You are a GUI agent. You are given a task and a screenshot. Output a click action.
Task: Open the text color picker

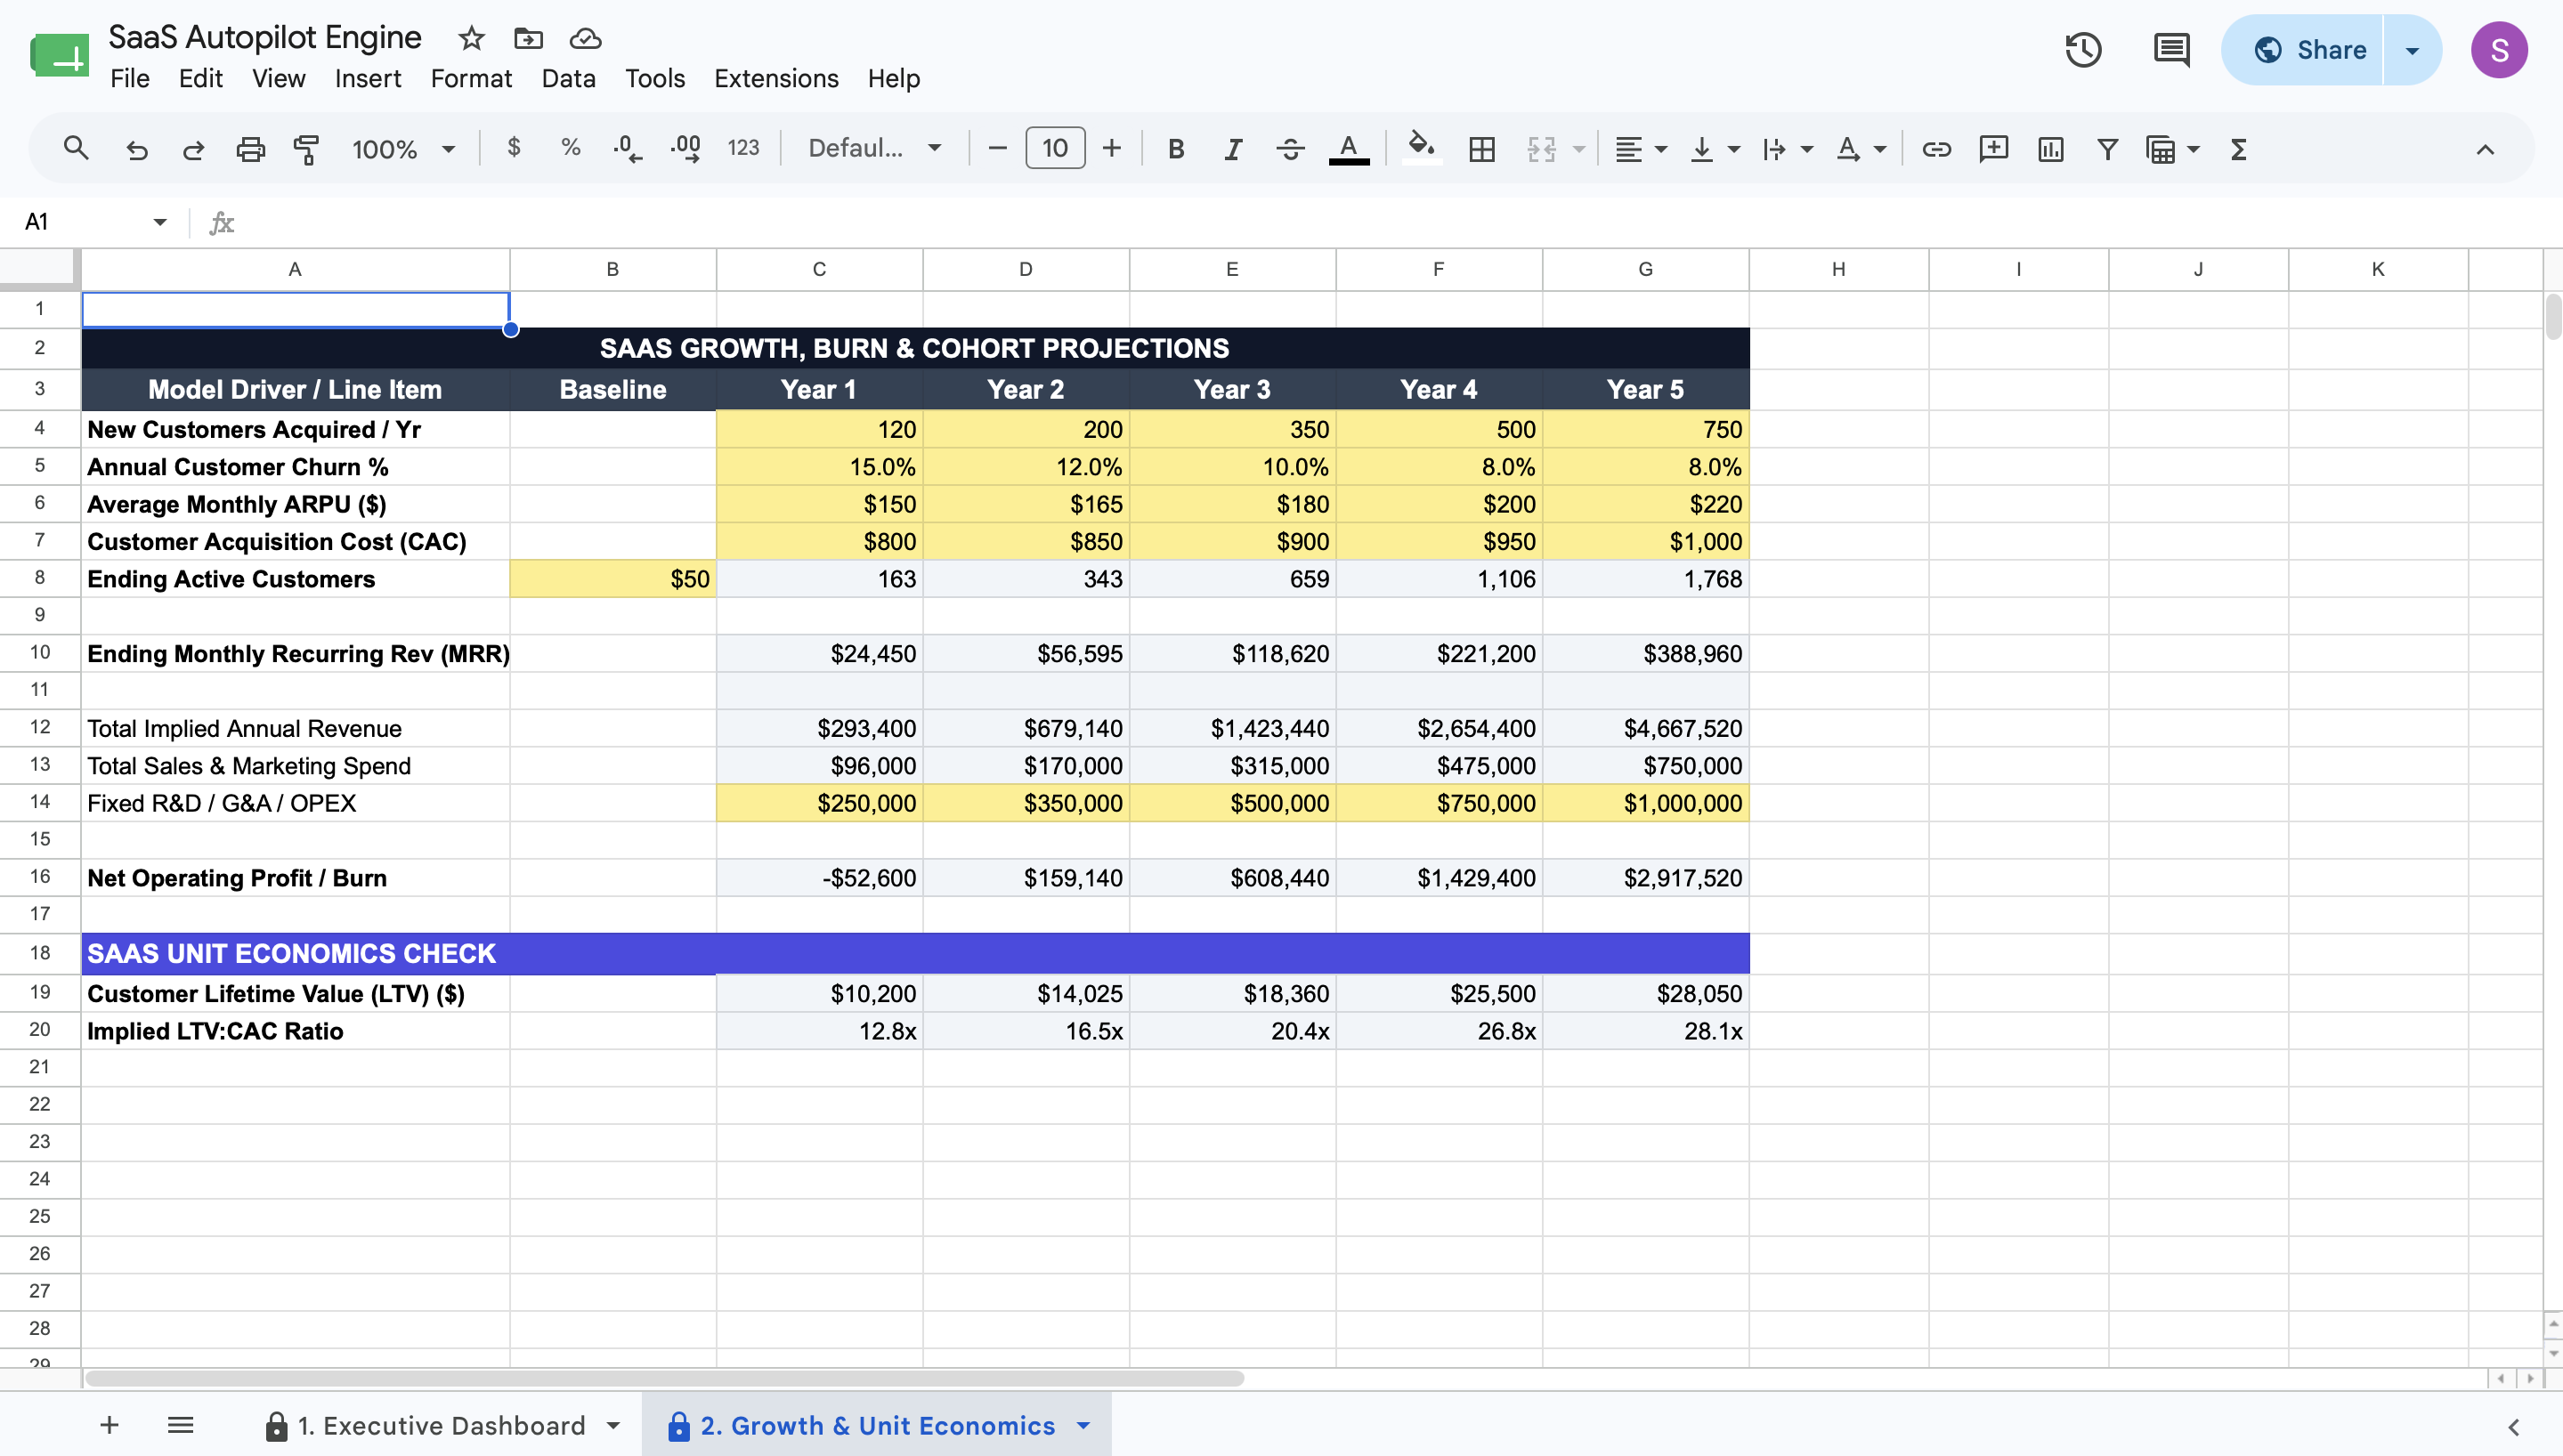pyautogui.click(x=1348, y=149)
